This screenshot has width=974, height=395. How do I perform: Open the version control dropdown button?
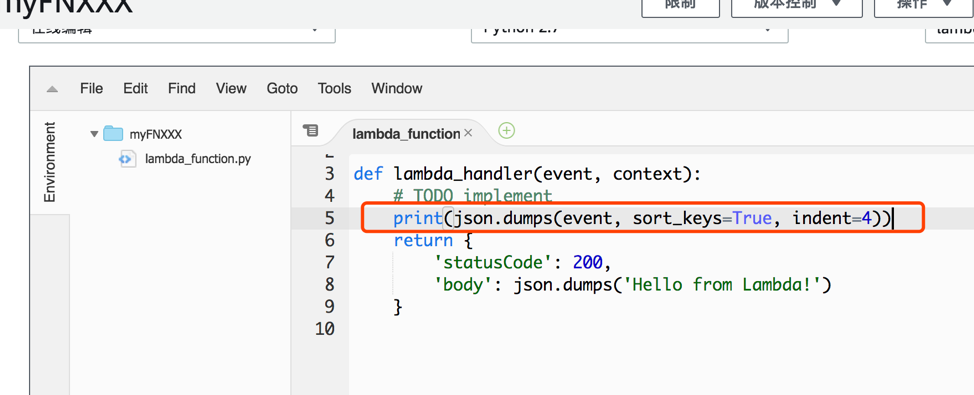tap(796, 6)
